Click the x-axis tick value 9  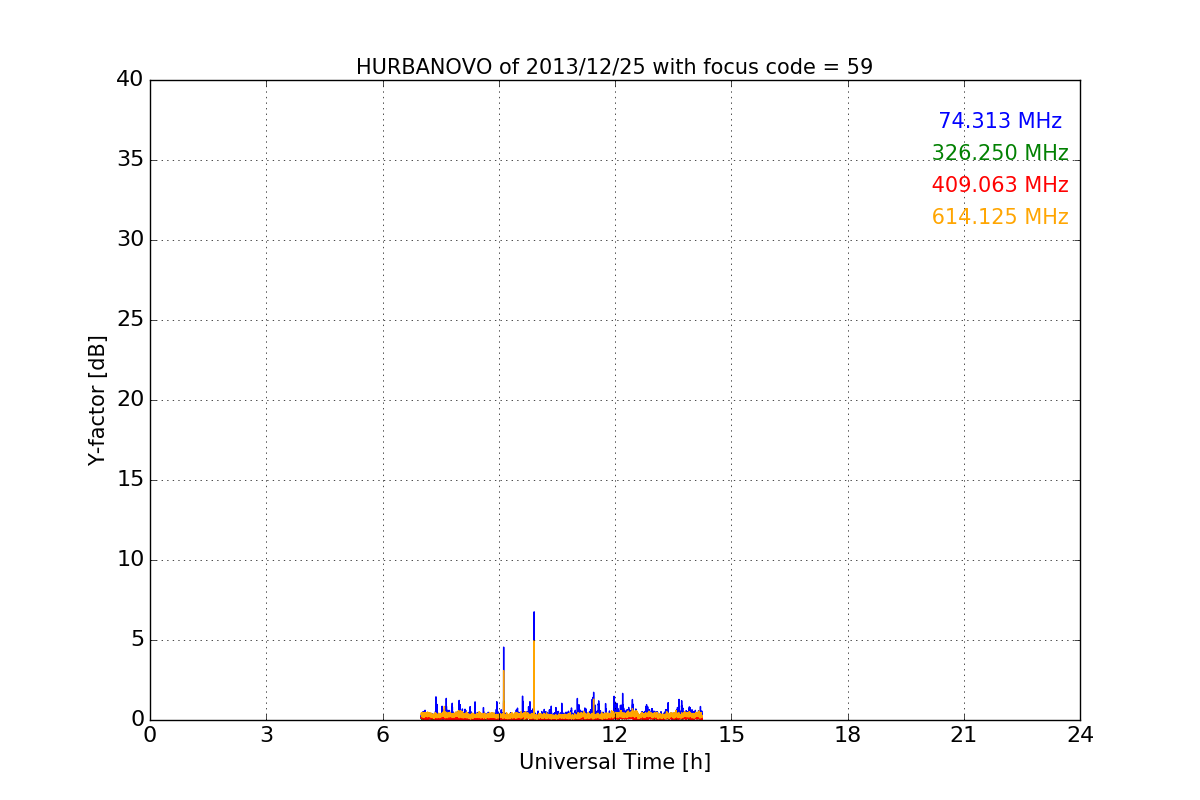pyautogui.click(x=499, y=735)
